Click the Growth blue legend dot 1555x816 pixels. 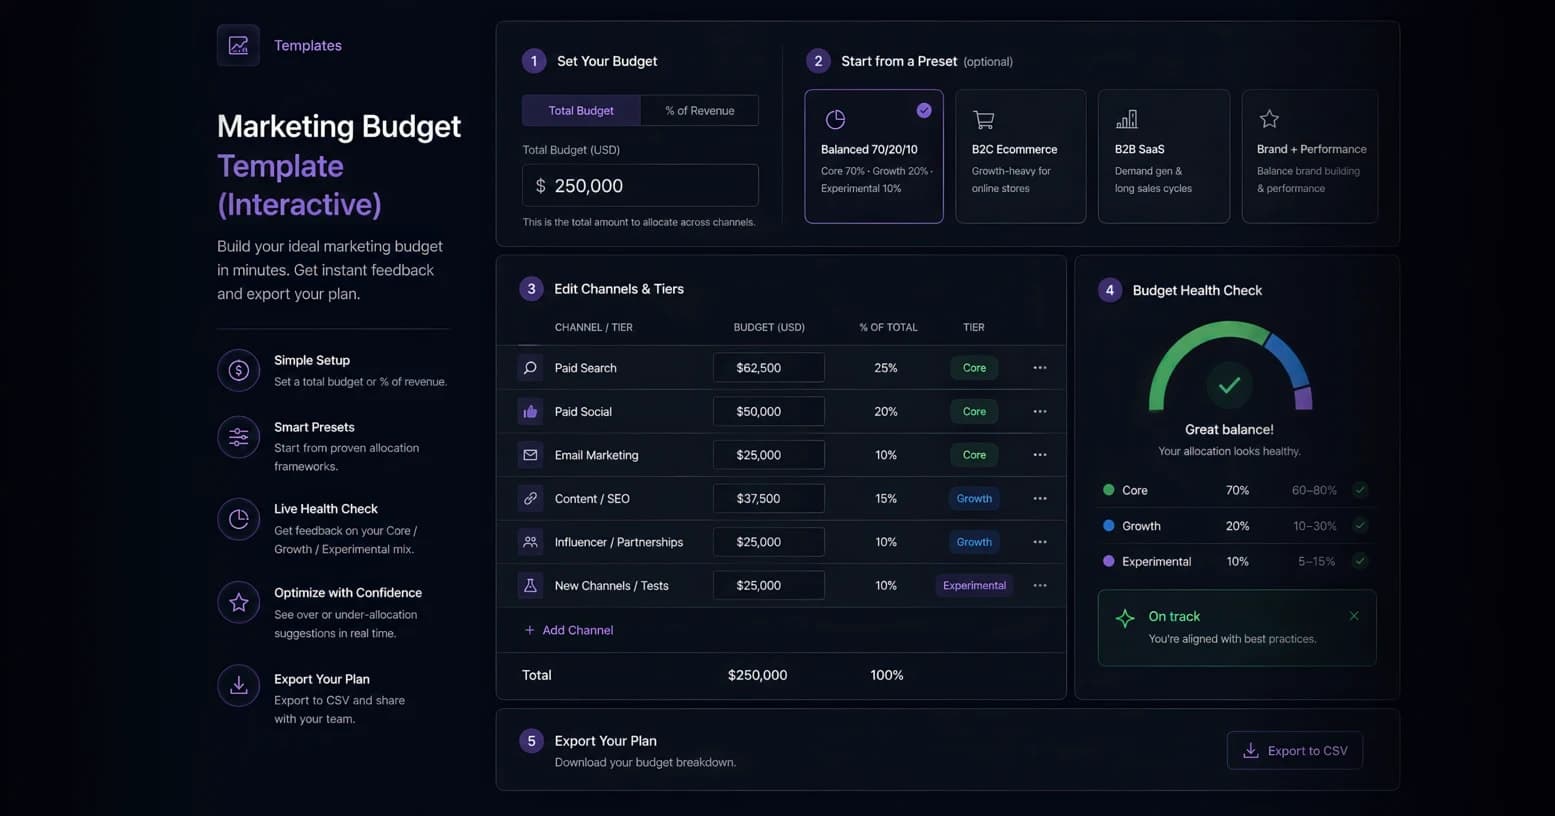[1108, 525]
